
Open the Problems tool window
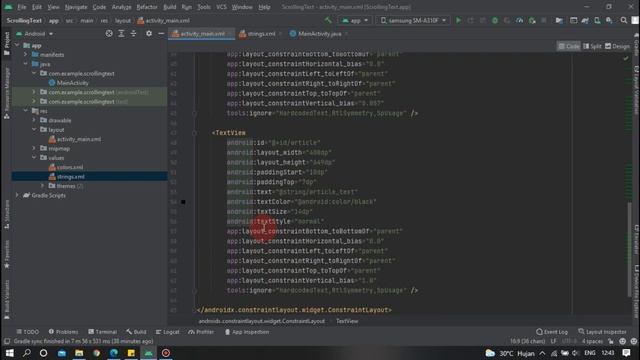coord(63,332)
